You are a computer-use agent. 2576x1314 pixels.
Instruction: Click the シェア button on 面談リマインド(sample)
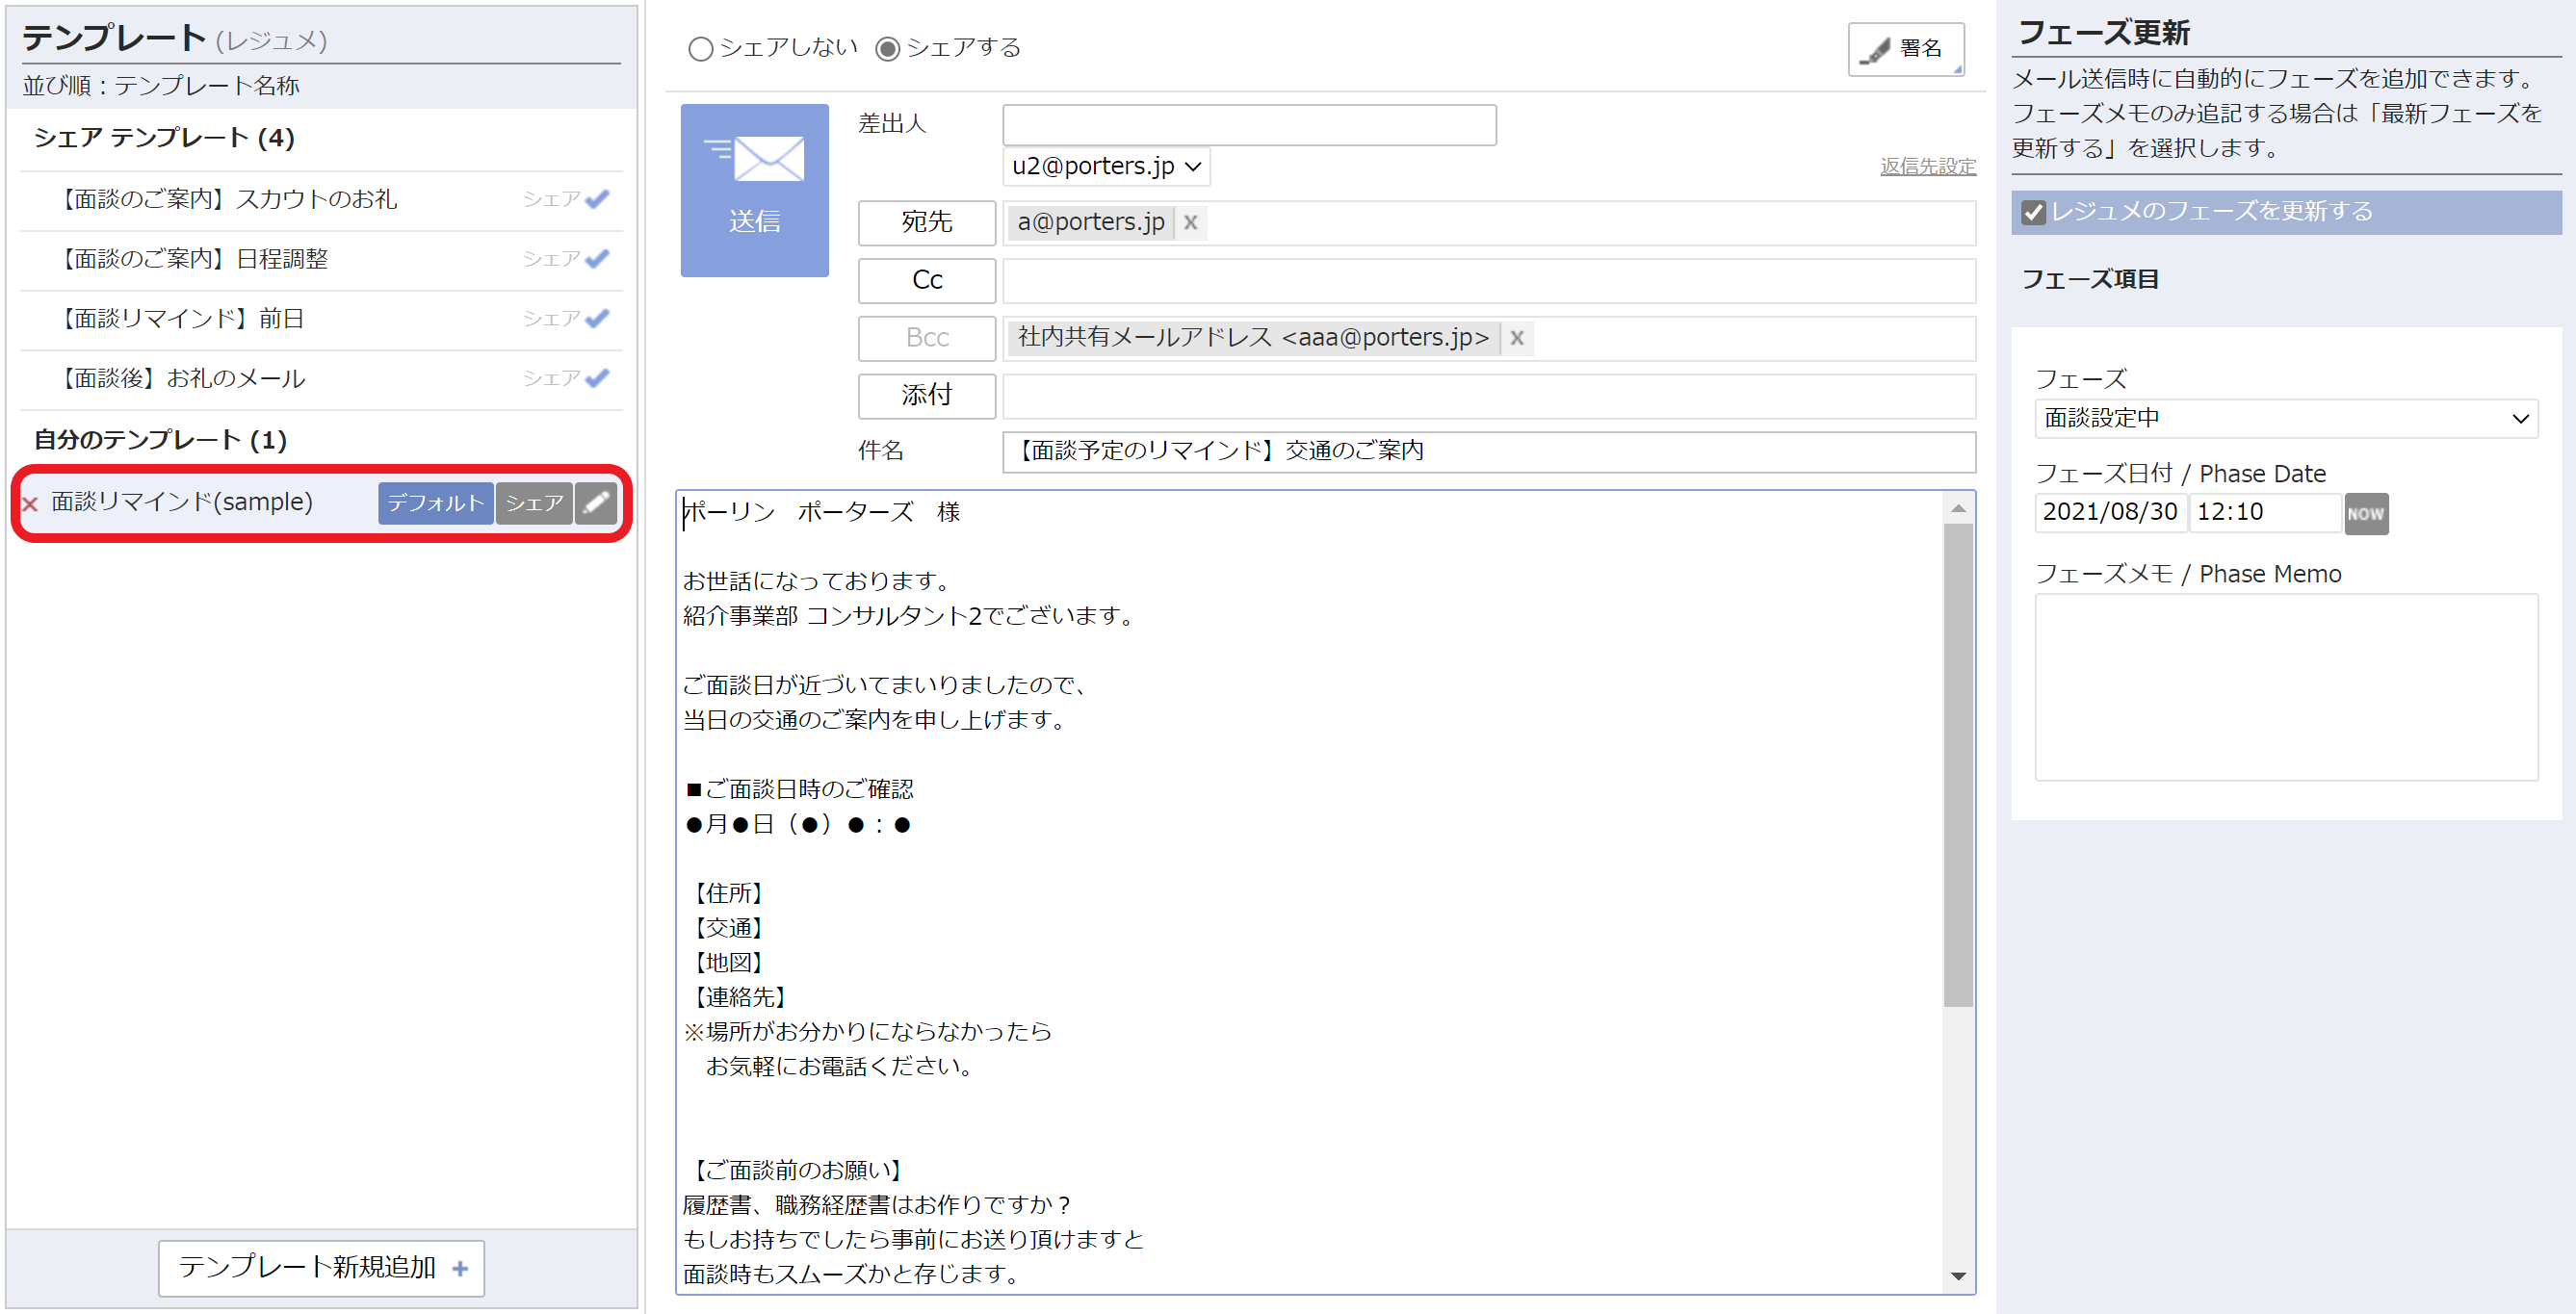[x=533, y=503]
